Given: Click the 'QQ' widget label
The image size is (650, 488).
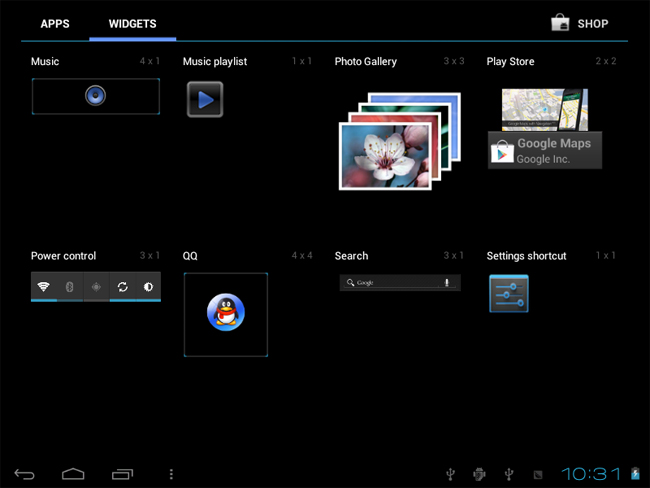Looking at the screenshot, I should 190,256.
